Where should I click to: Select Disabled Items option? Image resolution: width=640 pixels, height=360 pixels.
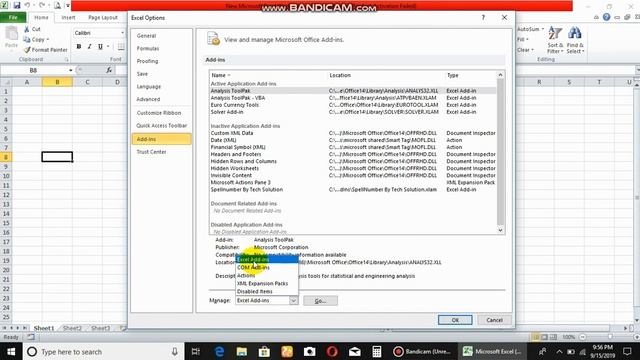click(267, 291)
